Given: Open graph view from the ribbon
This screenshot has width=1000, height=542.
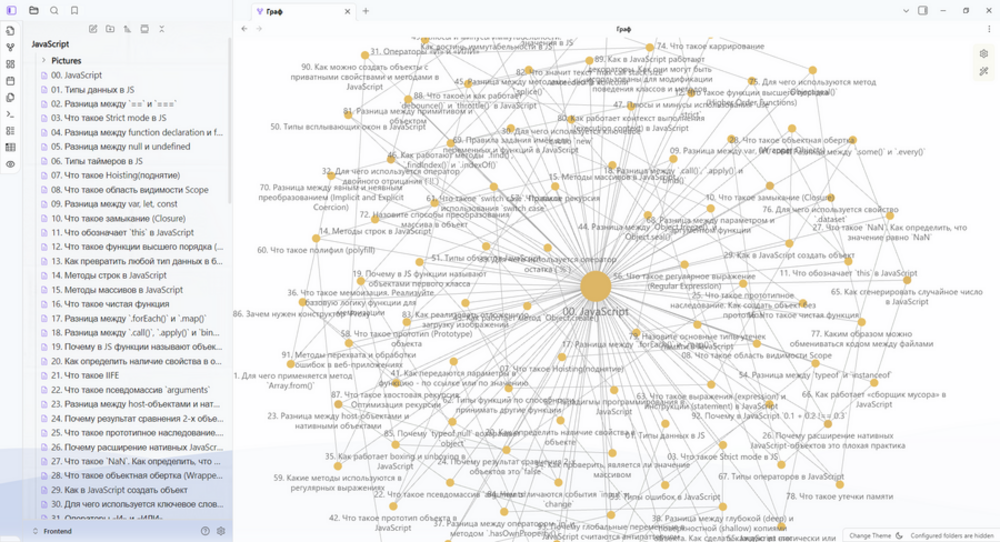Looking at the screenshot, I should (11, 47).
